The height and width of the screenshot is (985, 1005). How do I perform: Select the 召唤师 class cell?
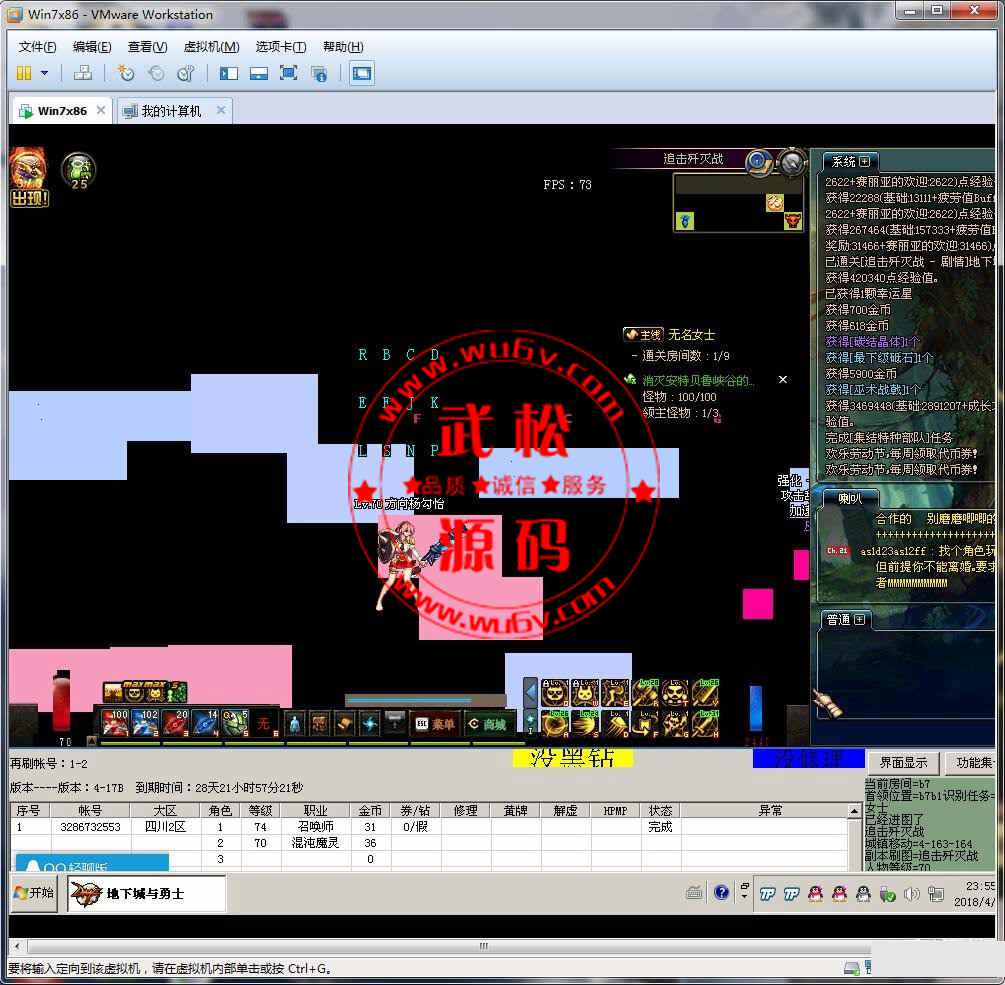315,827
